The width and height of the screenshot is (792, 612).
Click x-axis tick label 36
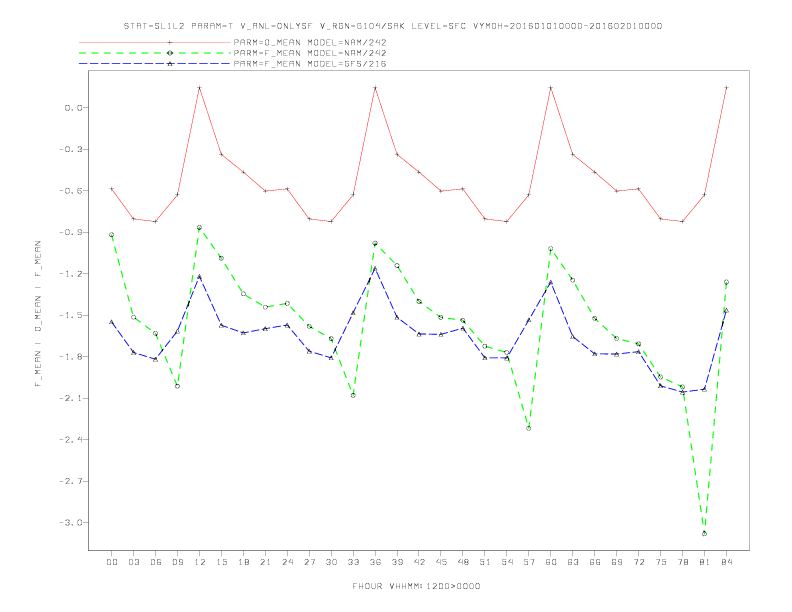coord(375,562)
